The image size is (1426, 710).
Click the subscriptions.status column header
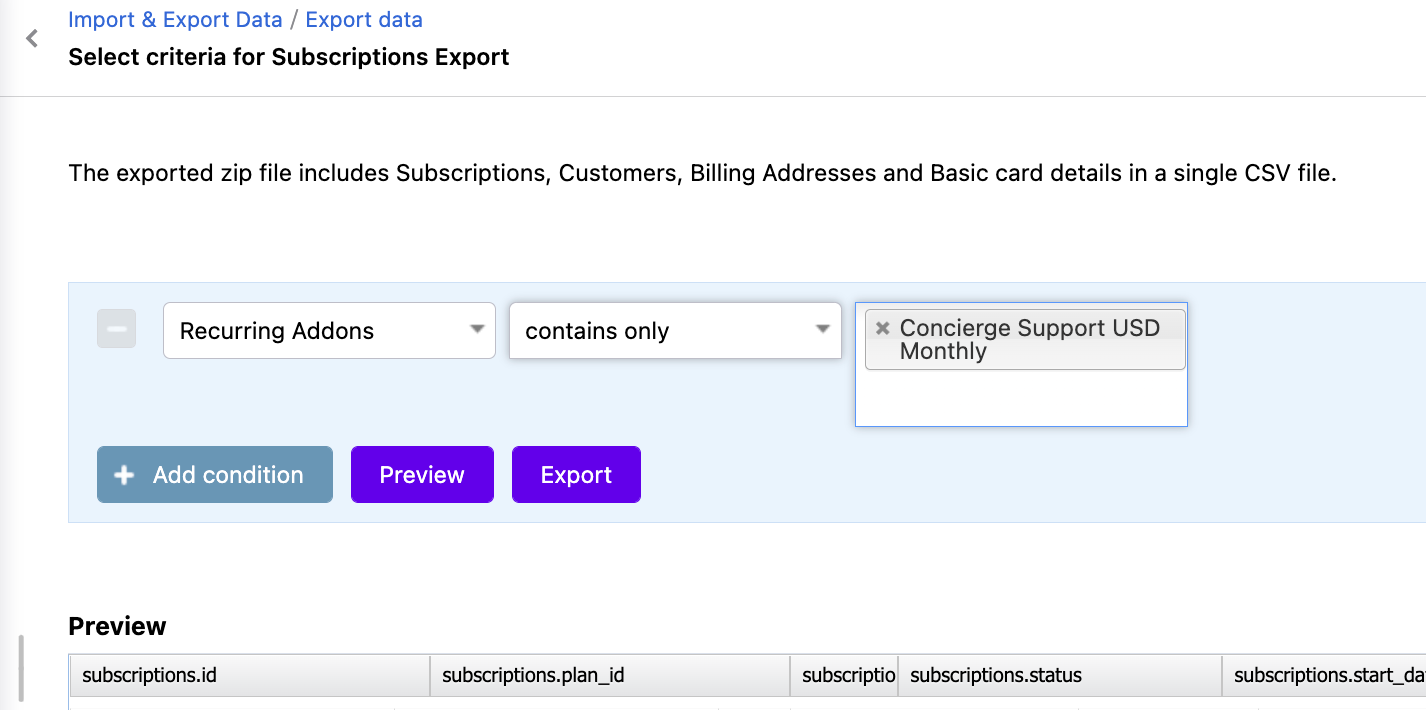1060,676
